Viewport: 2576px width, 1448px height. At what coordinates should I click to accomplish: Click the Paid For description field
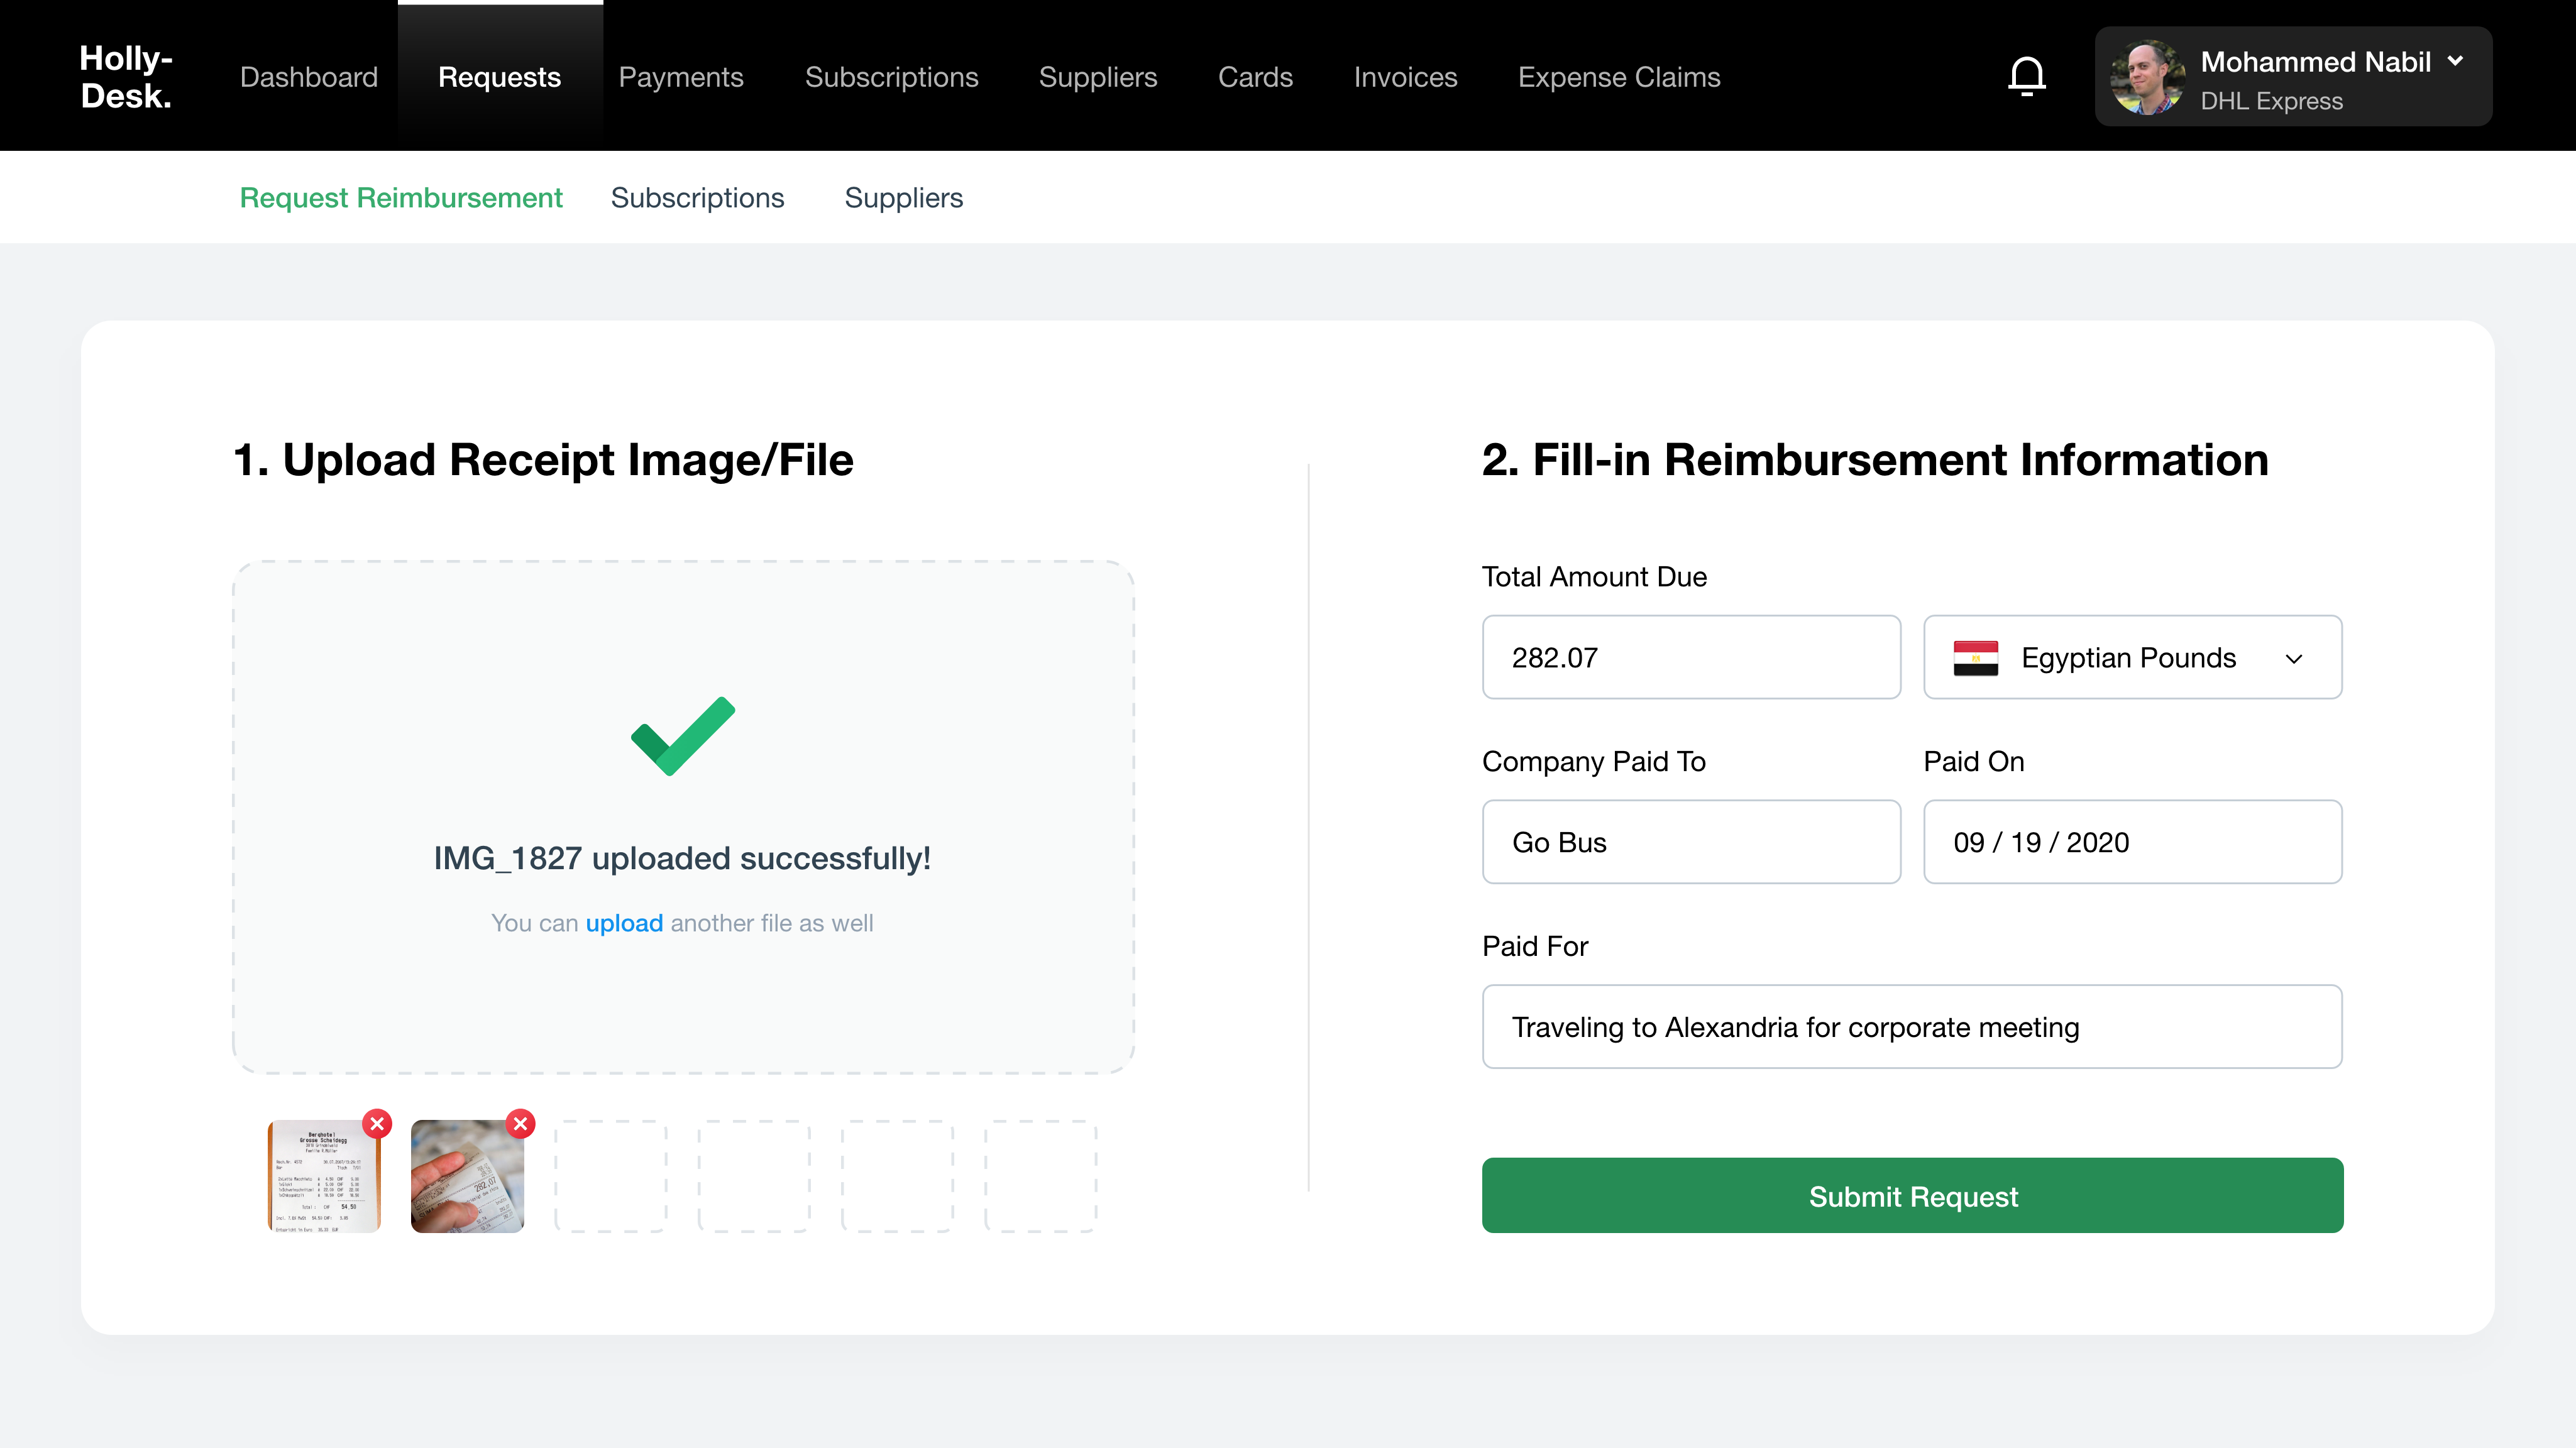(1911, 1027)
